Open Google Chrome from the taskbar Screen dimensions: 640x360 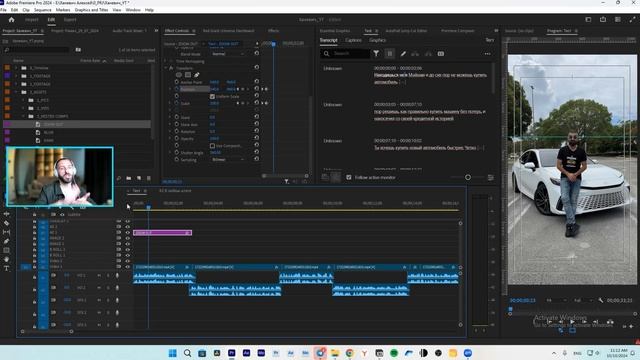click(349, 353)
